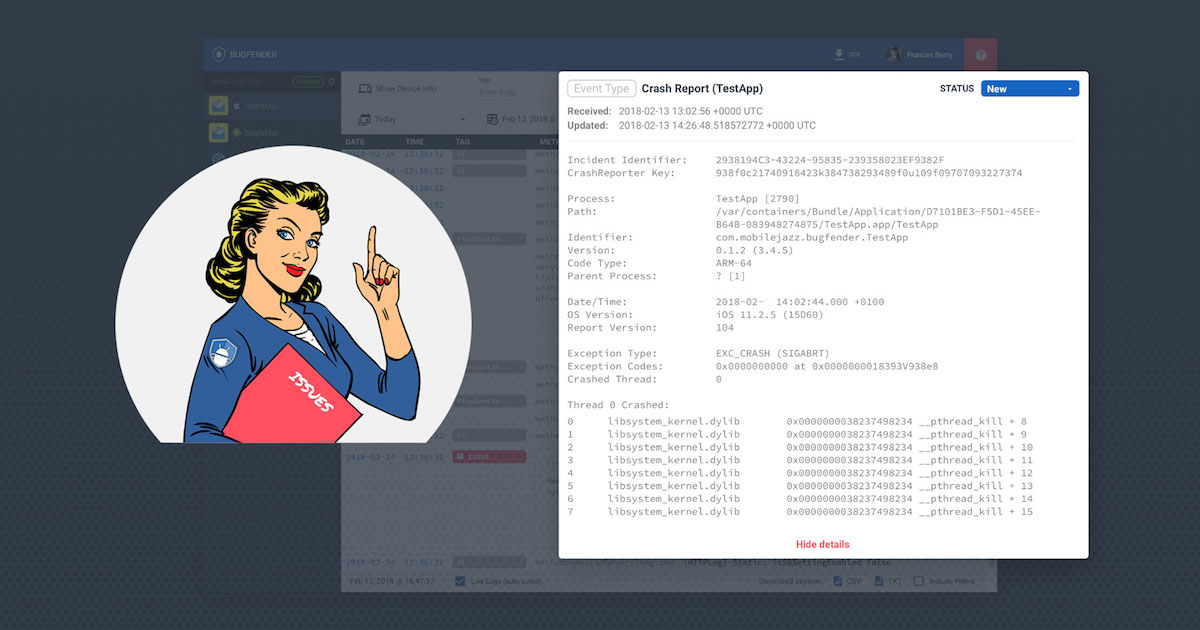The height and width of the screenshot is (630, 1200).
Task: Click the Crash Report (TestApp) title
Action: tap(702, 89)
